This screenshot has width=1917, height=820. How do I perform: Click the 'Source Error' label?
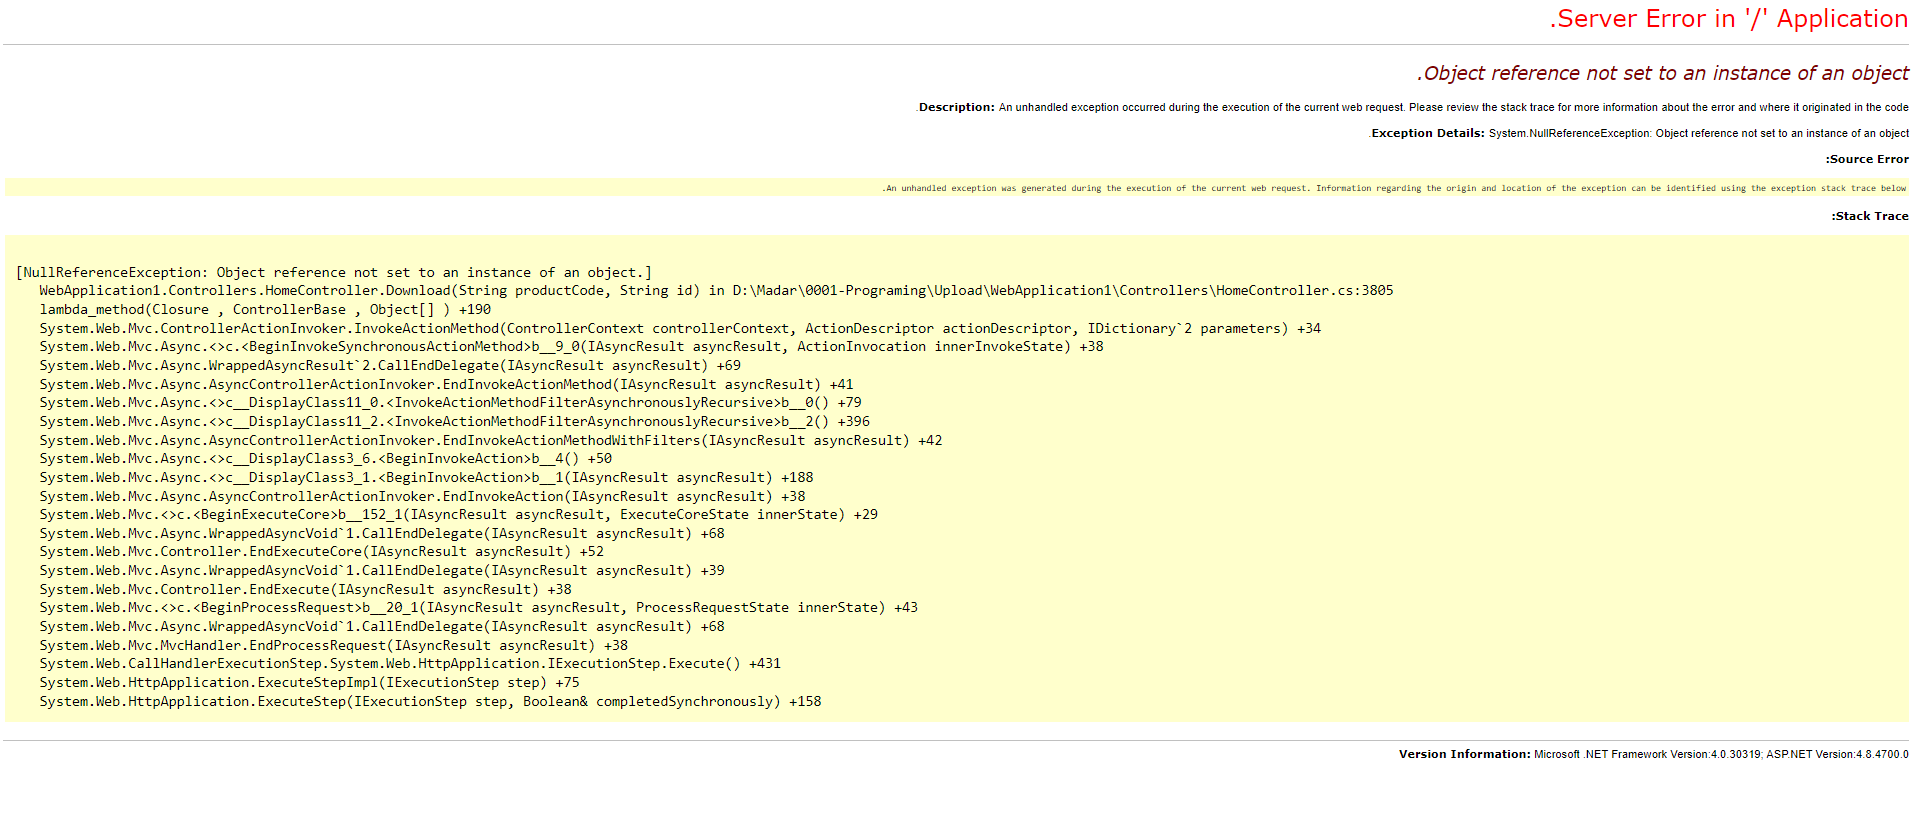[x=1866, y=159]
